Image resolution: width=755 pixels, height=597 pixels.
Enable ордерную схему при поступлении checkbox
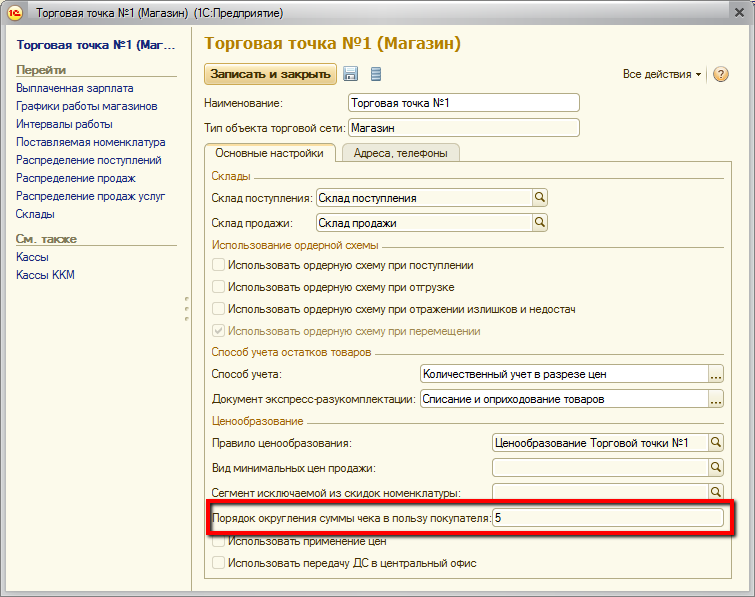click(x=218, y=266)
